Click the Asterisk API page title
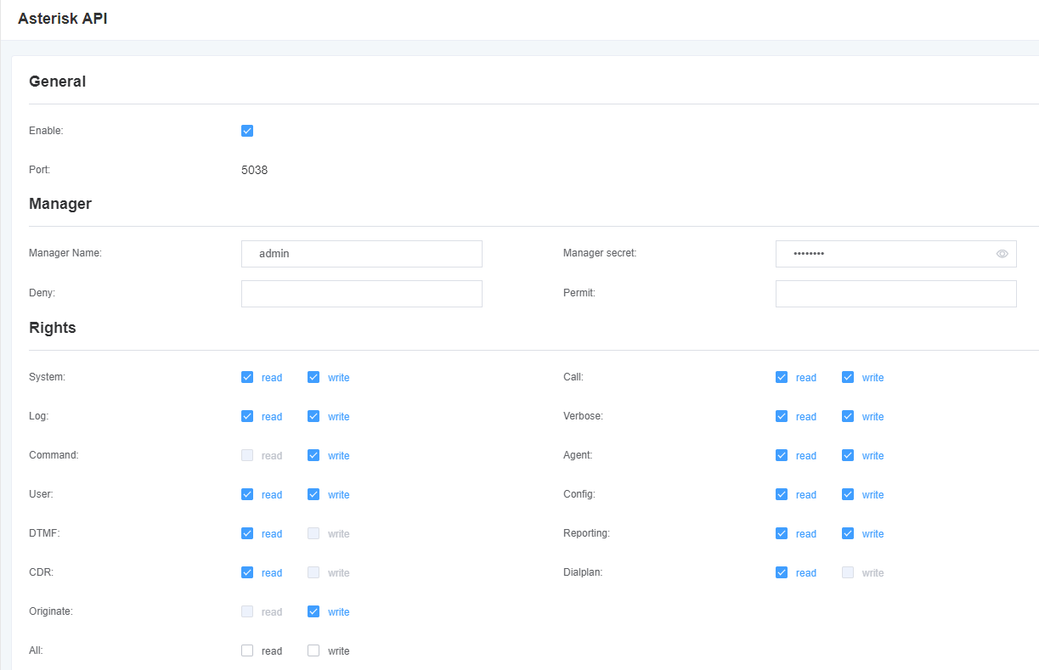 tap(63, 19)
